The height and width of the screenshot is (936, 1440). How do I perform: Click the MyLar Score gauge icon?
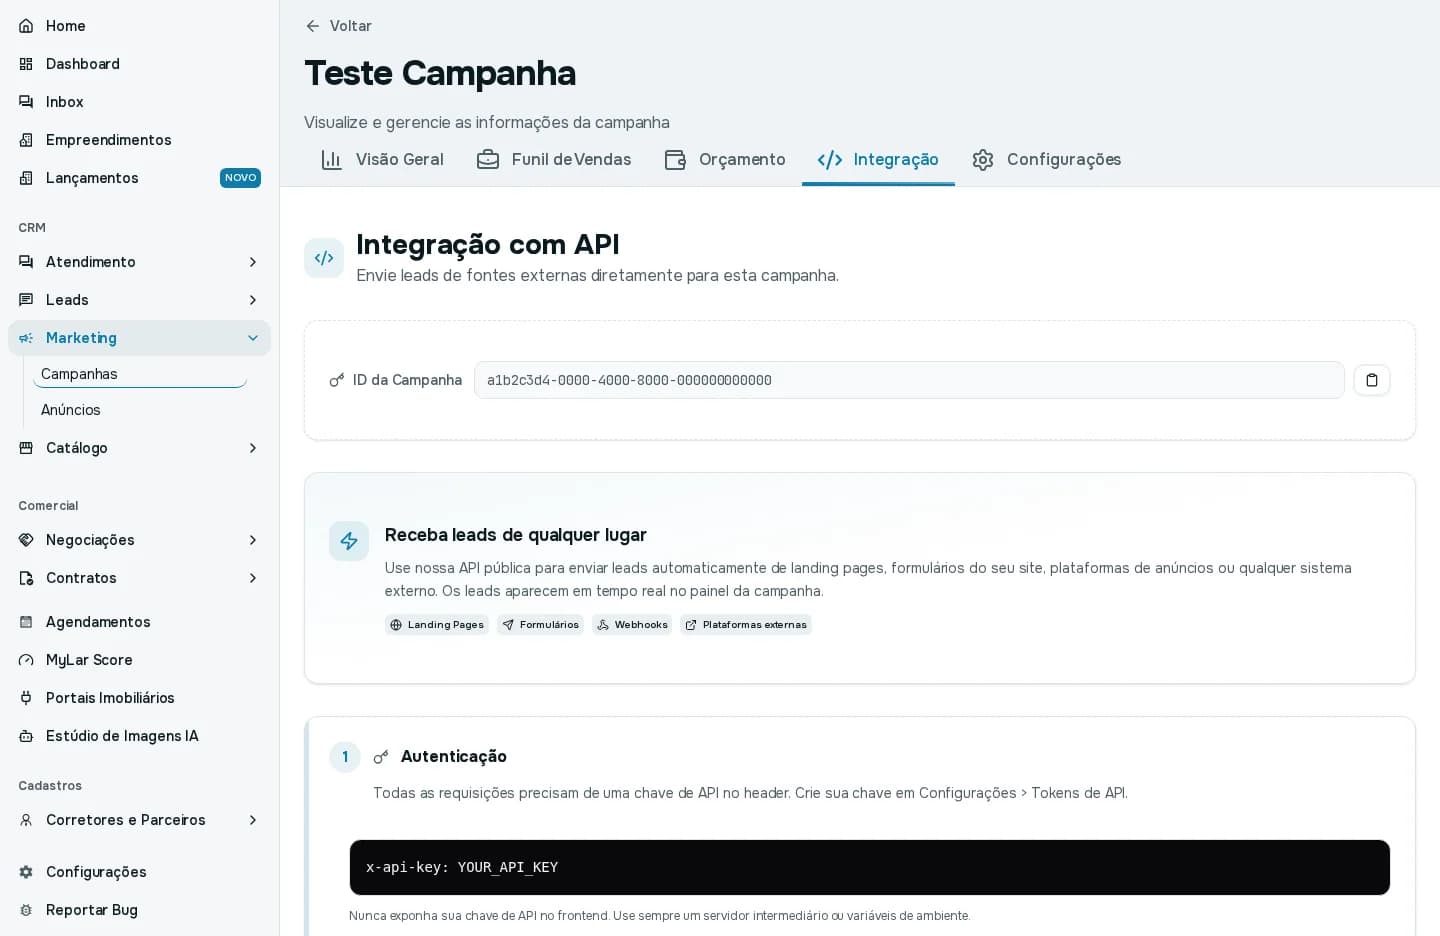26,660
